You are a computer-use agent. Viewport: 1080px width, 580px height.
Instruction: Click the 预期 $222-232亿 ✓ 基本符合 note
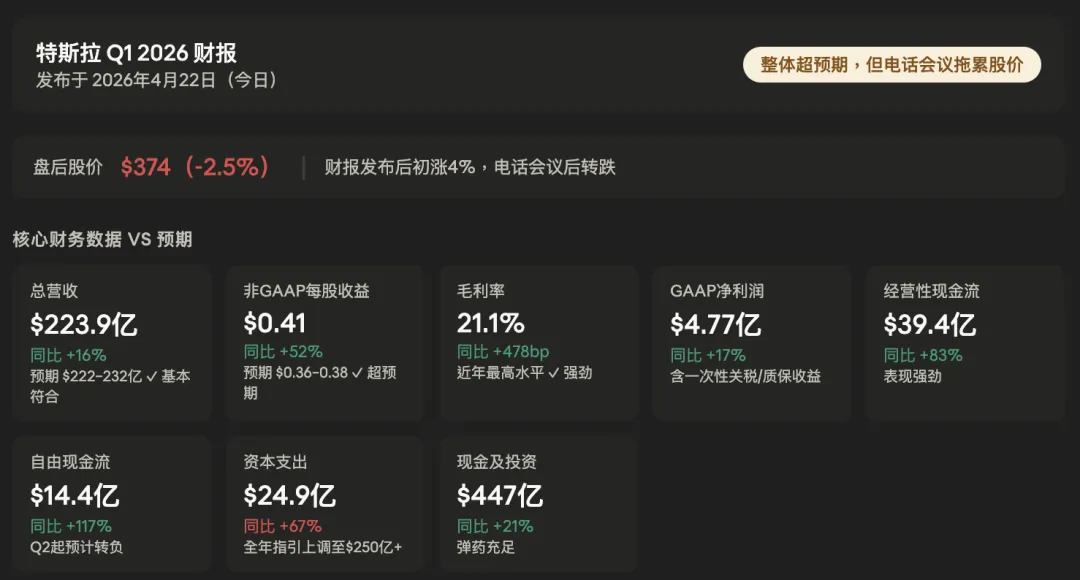tap(110, 386)
